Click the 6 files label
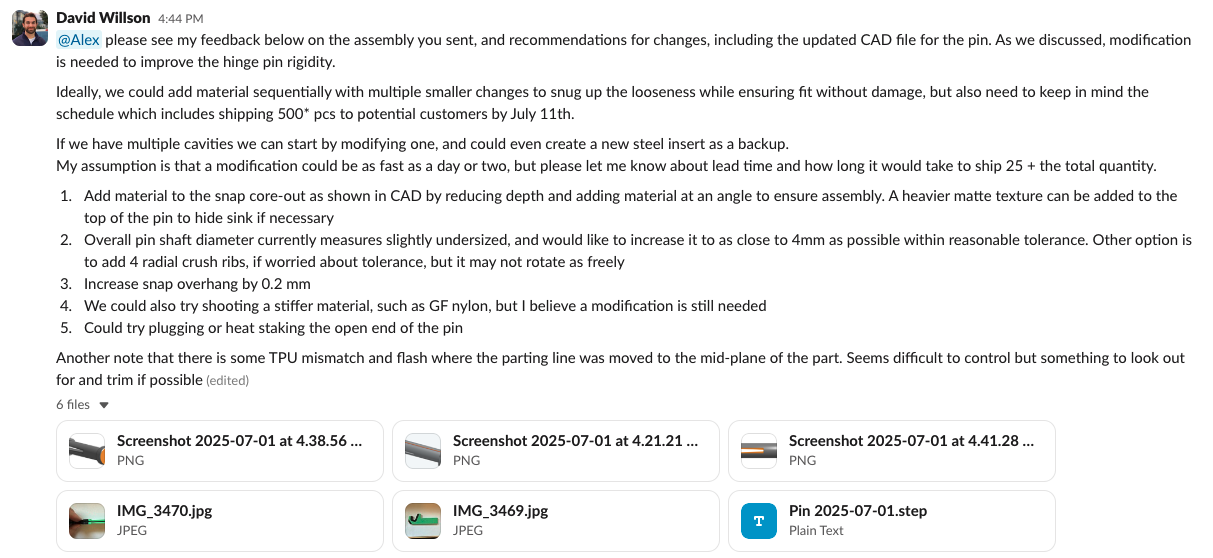 73,405
